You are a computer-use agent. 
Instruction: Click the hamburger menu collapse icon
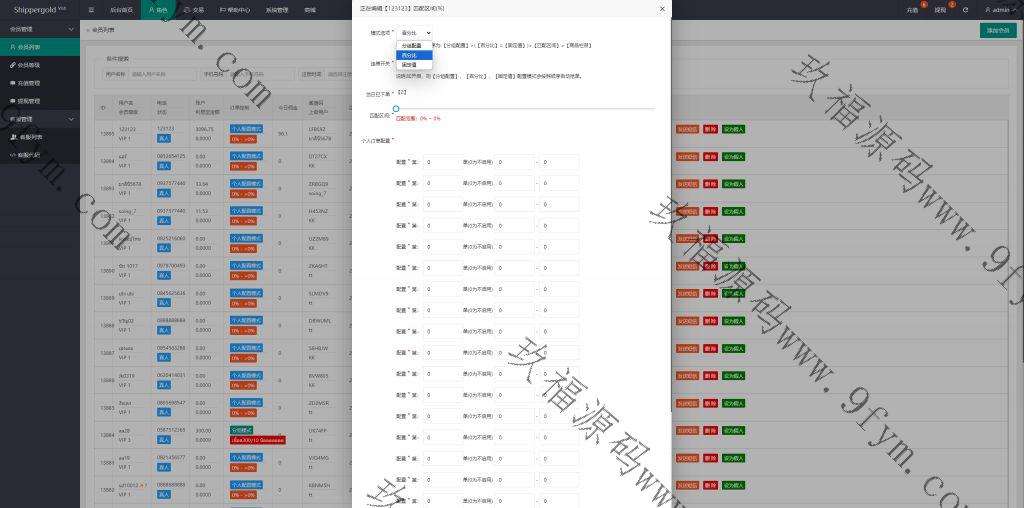coord(91,9)
